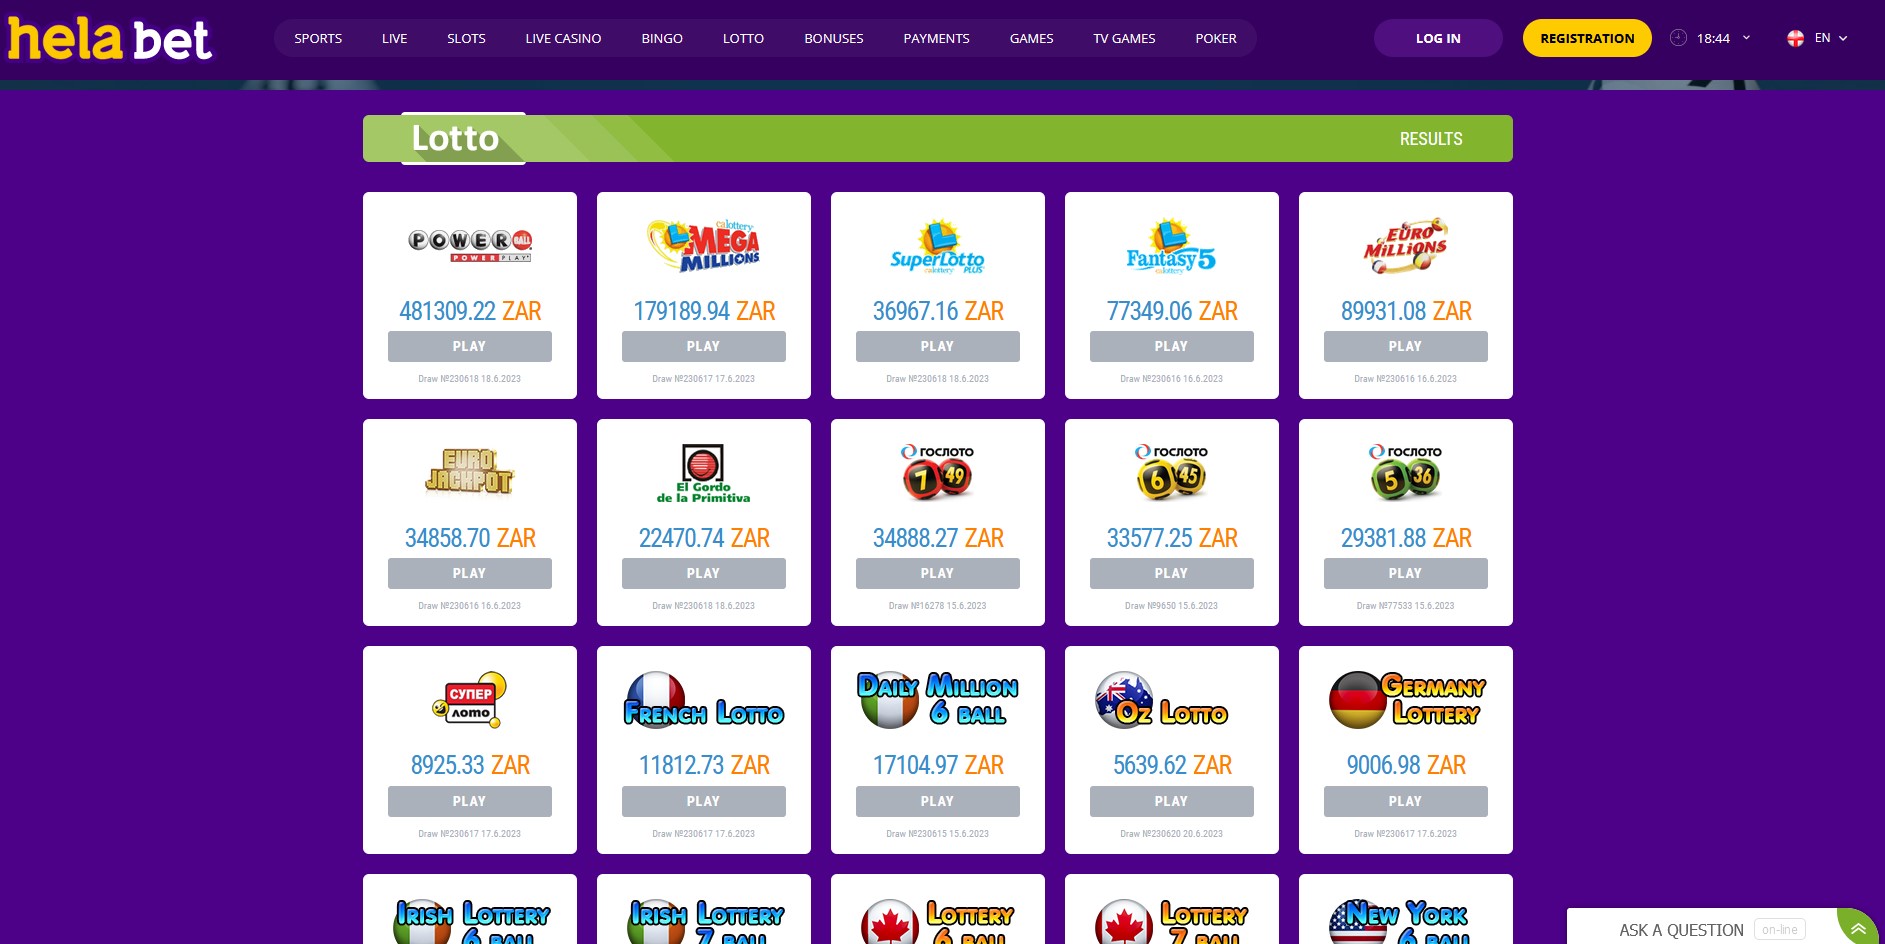The width and height of the screenshot is (1885, 944).
Task: Open the Euro Jackpot logo
Action: [470, 472]
